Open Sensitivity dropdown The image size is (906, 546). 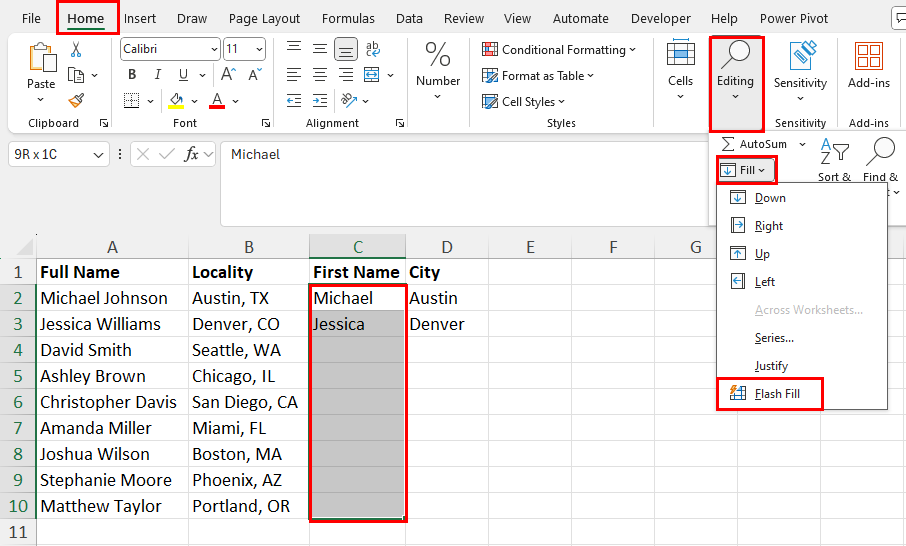coord(800,71)
